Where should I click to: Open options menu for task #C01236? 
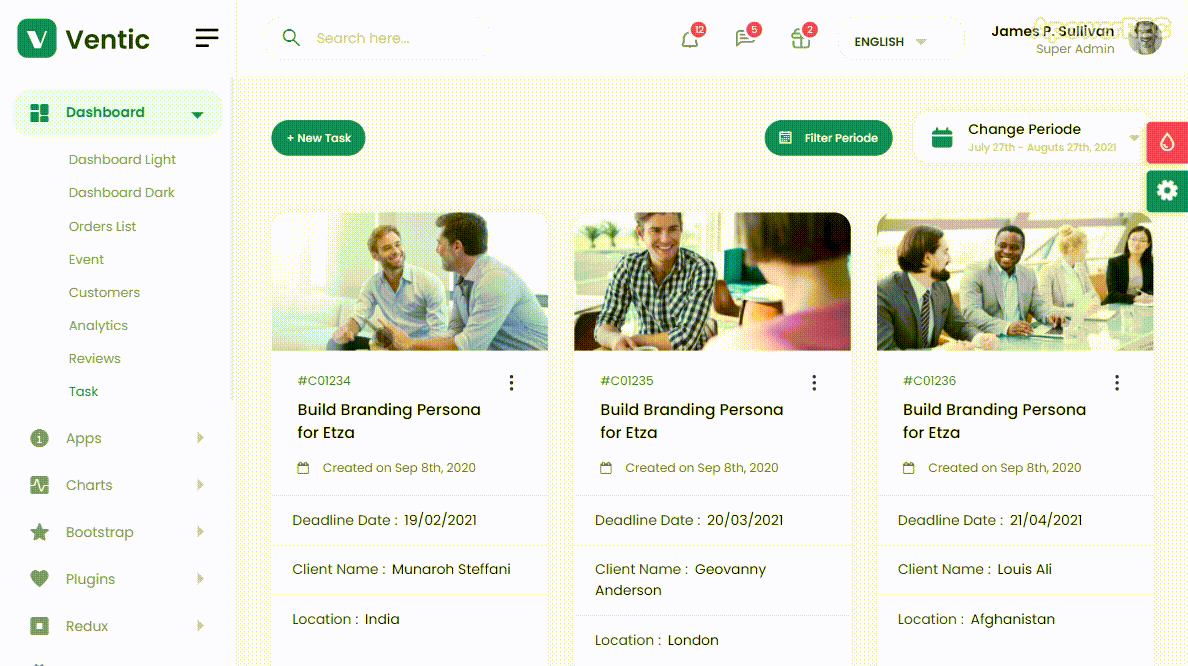tap(1117, 383)
